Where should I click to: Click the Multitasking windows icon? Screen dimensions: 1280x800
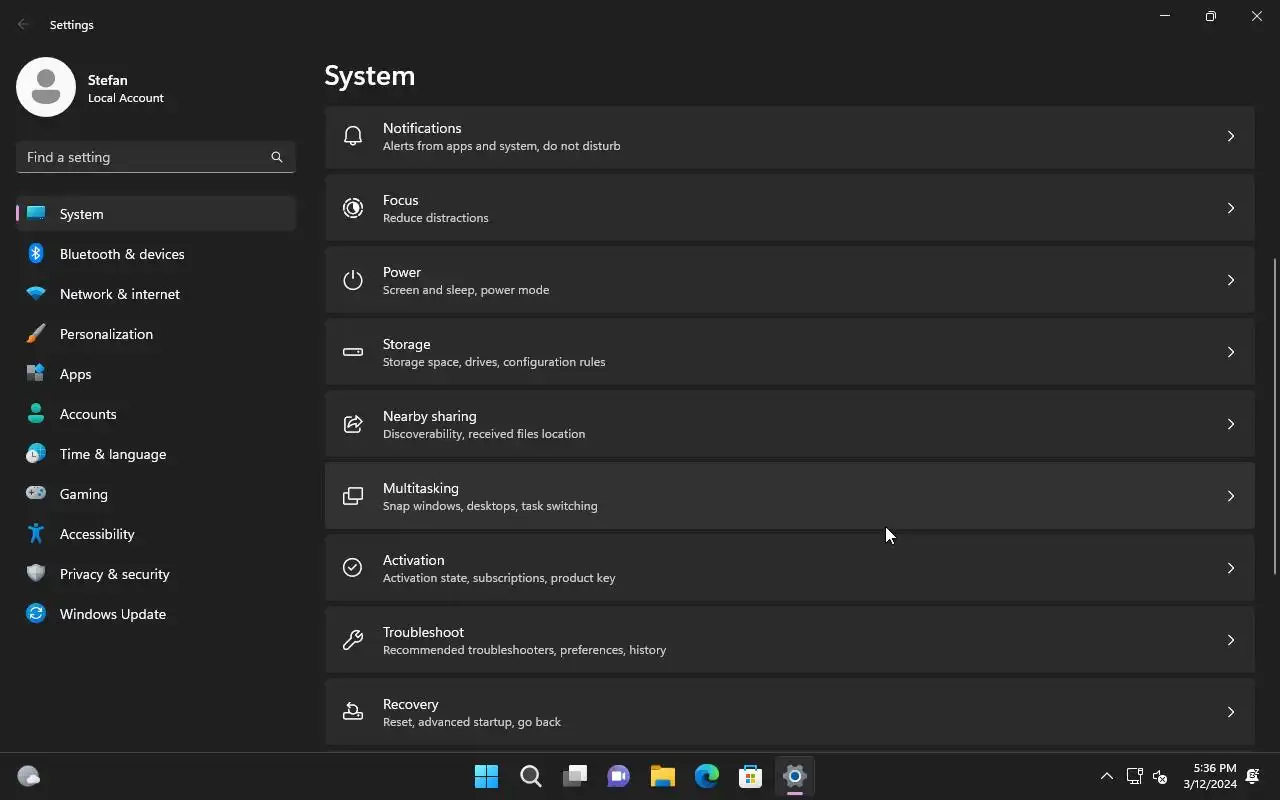pos(353,496)
